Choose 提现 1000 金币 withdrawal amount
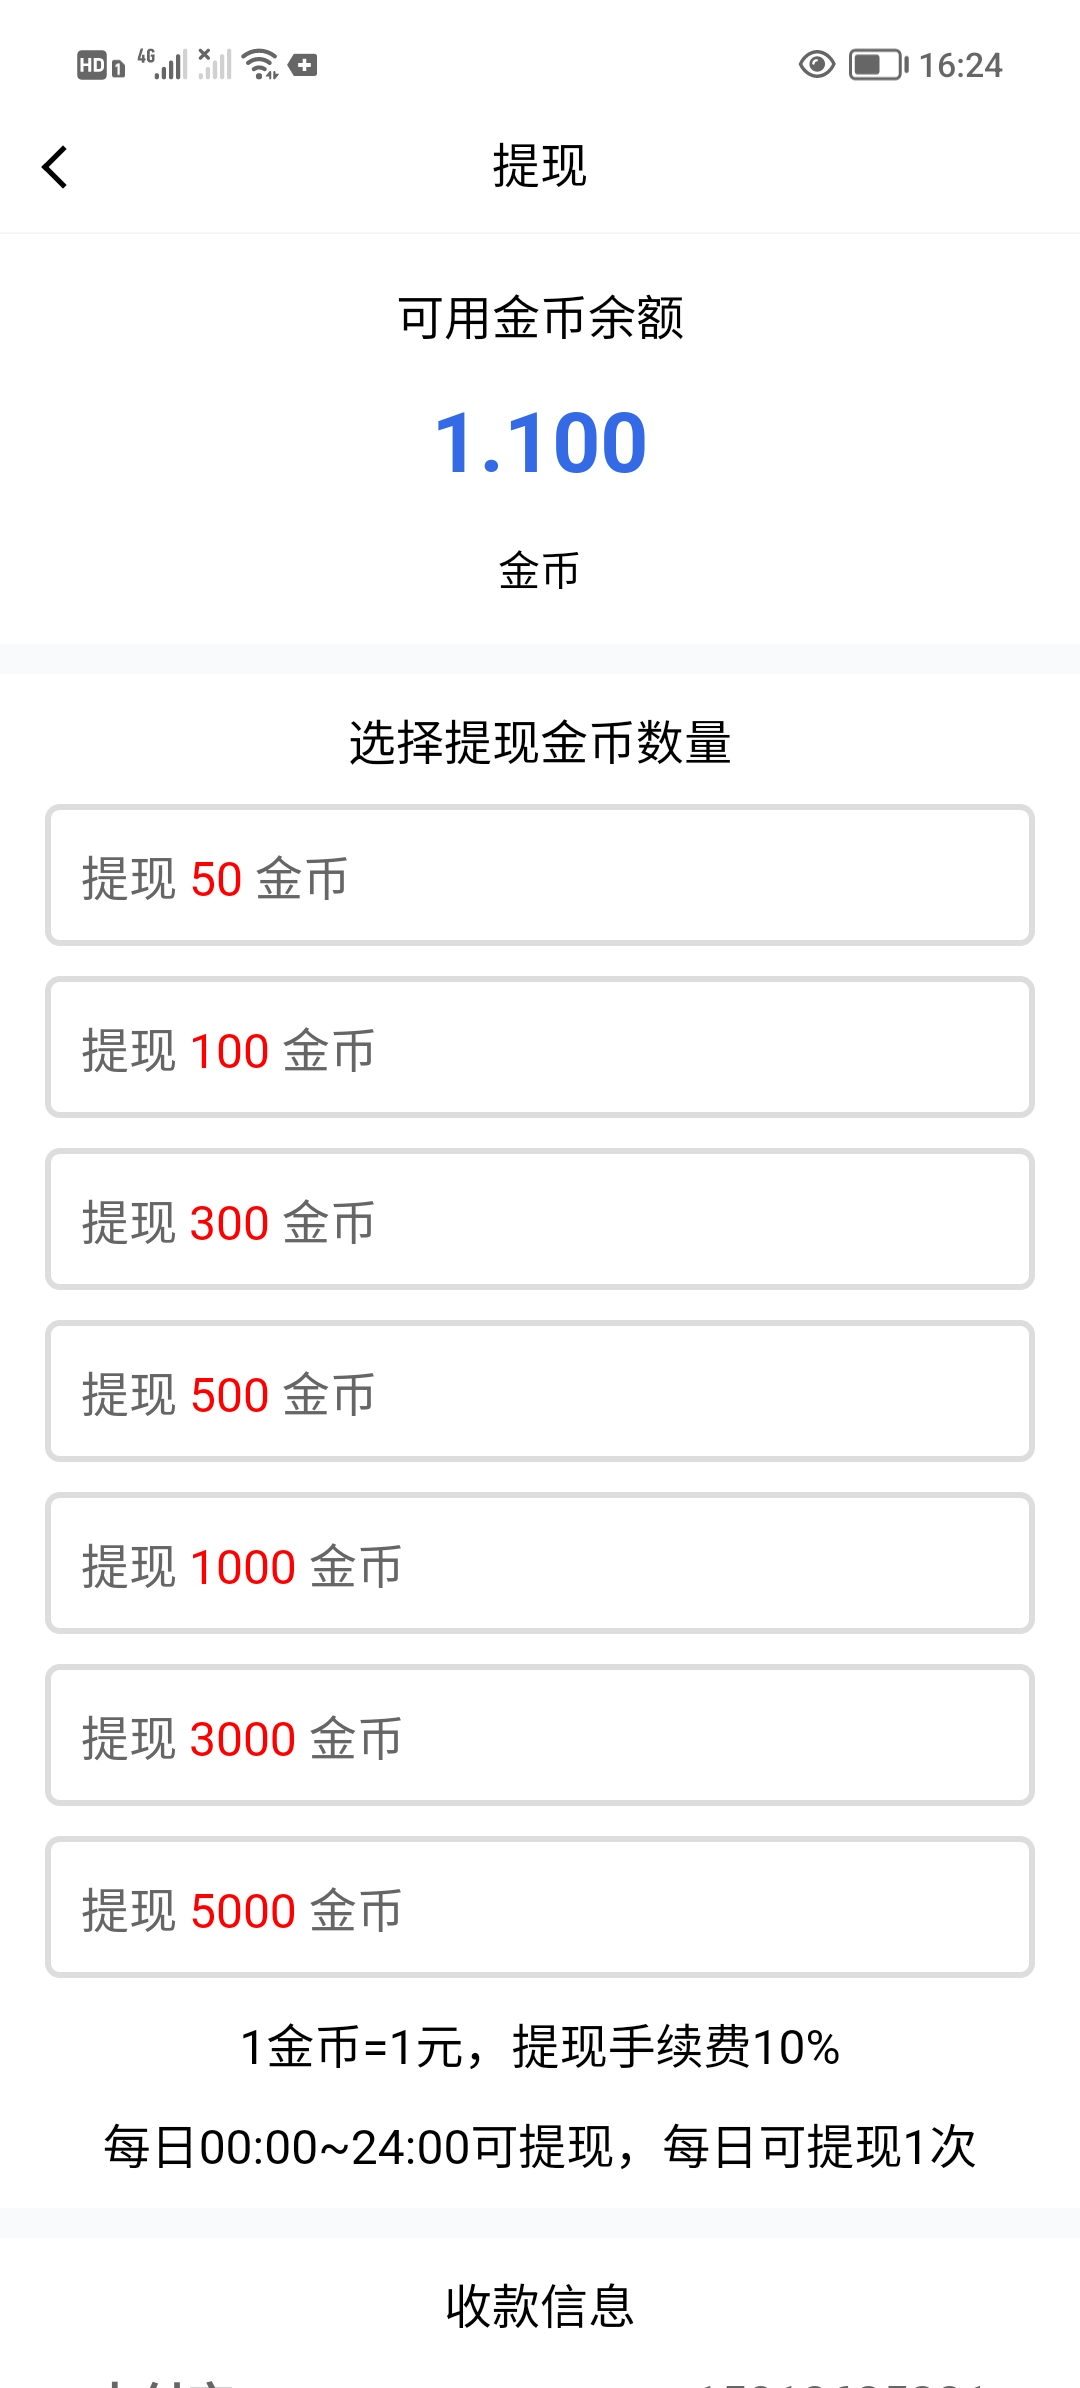The width and height of the screenshot is (1080, 2388). [540, 1564]
